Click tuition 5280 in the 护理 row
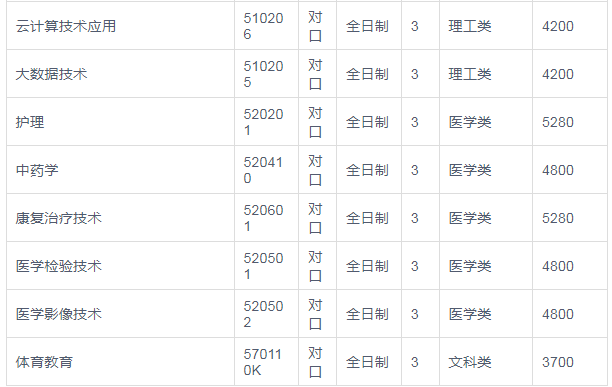The width and height of the screenshot is (612, 387). (x=558, y=122)
